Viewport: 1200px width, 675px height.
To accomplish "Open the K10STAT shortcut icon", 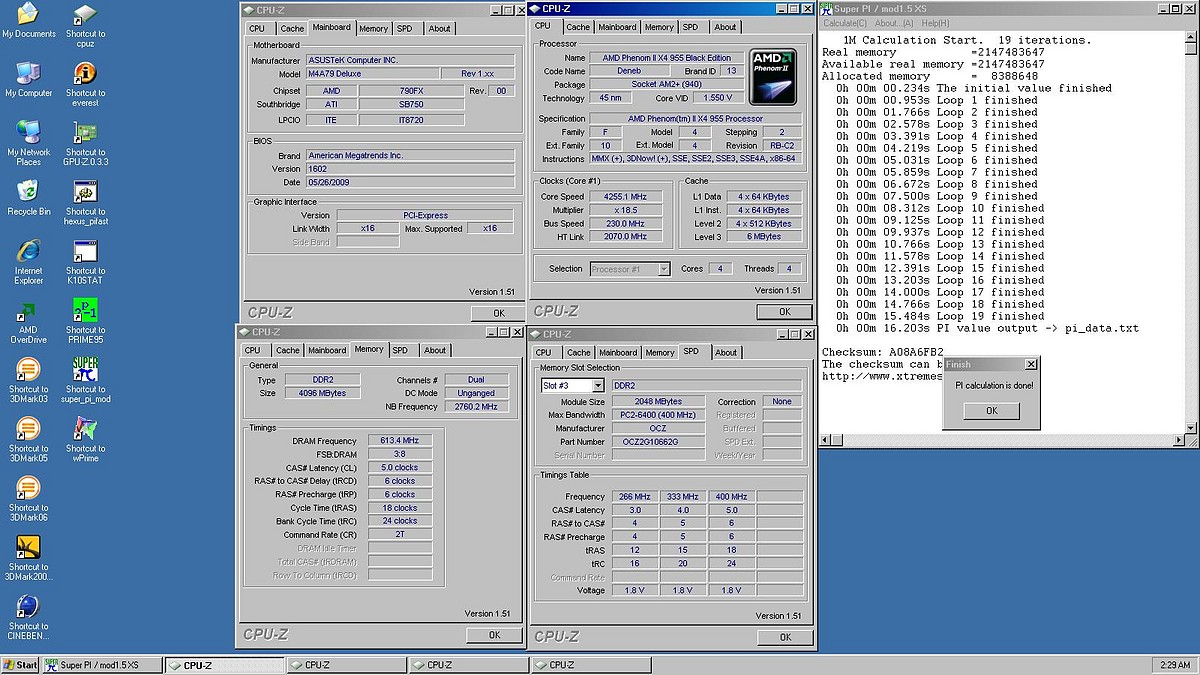I will coord(86,252).
